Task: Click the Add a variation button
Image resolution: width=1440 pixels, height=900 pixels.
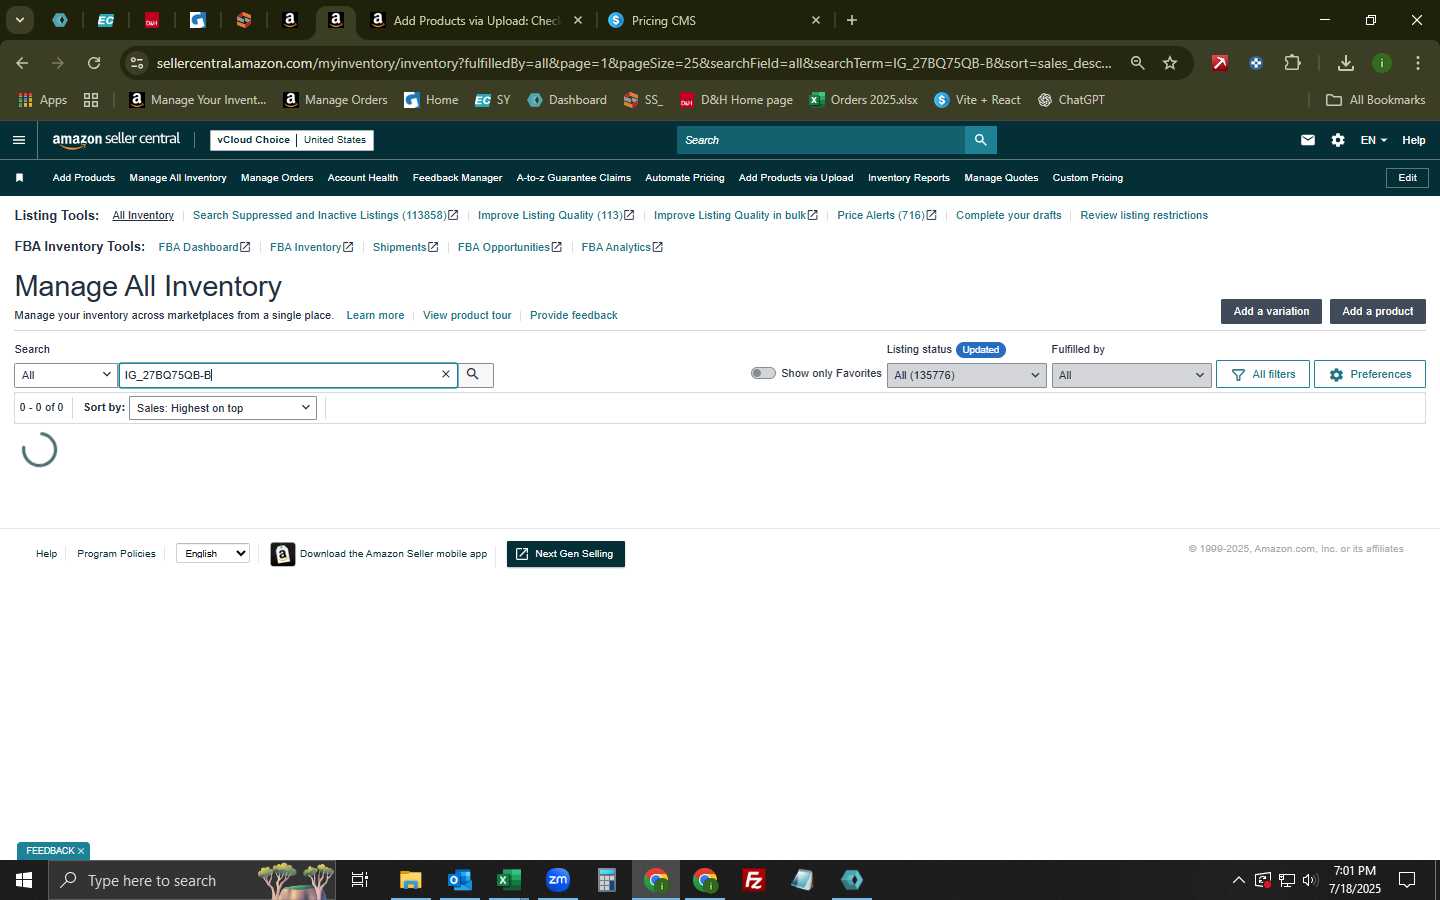Action: (x=1271, y=311)
